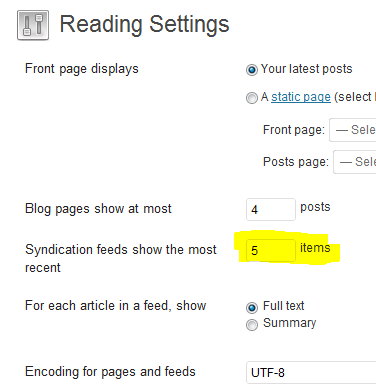Image resolution: width=376 pixels, height=389 pixels.
Task: Click 'For each article in a feed, show' label
Action: point(116,306)
